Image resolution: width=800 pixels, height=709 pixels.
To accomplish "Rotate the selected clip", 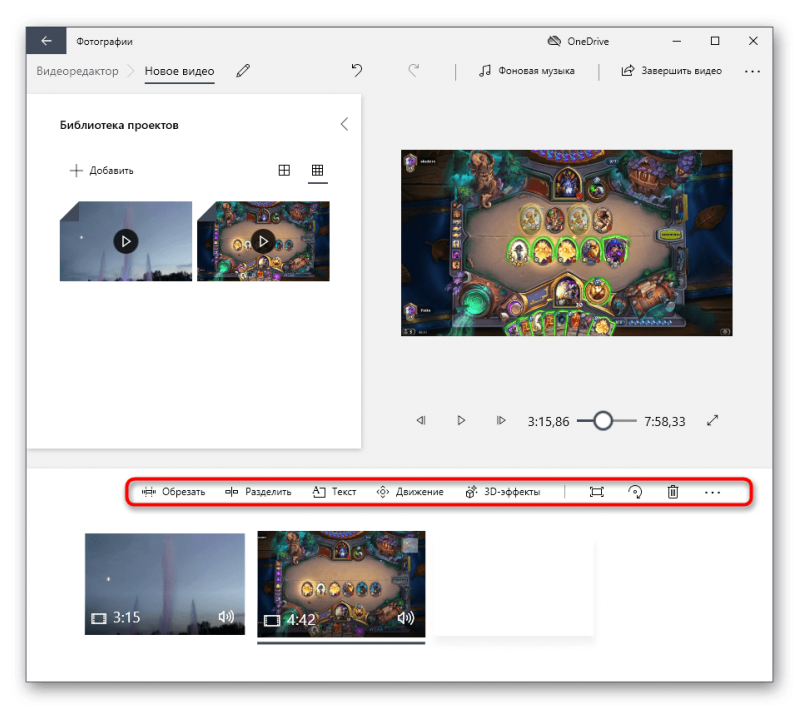I will [x=635, y=492].
